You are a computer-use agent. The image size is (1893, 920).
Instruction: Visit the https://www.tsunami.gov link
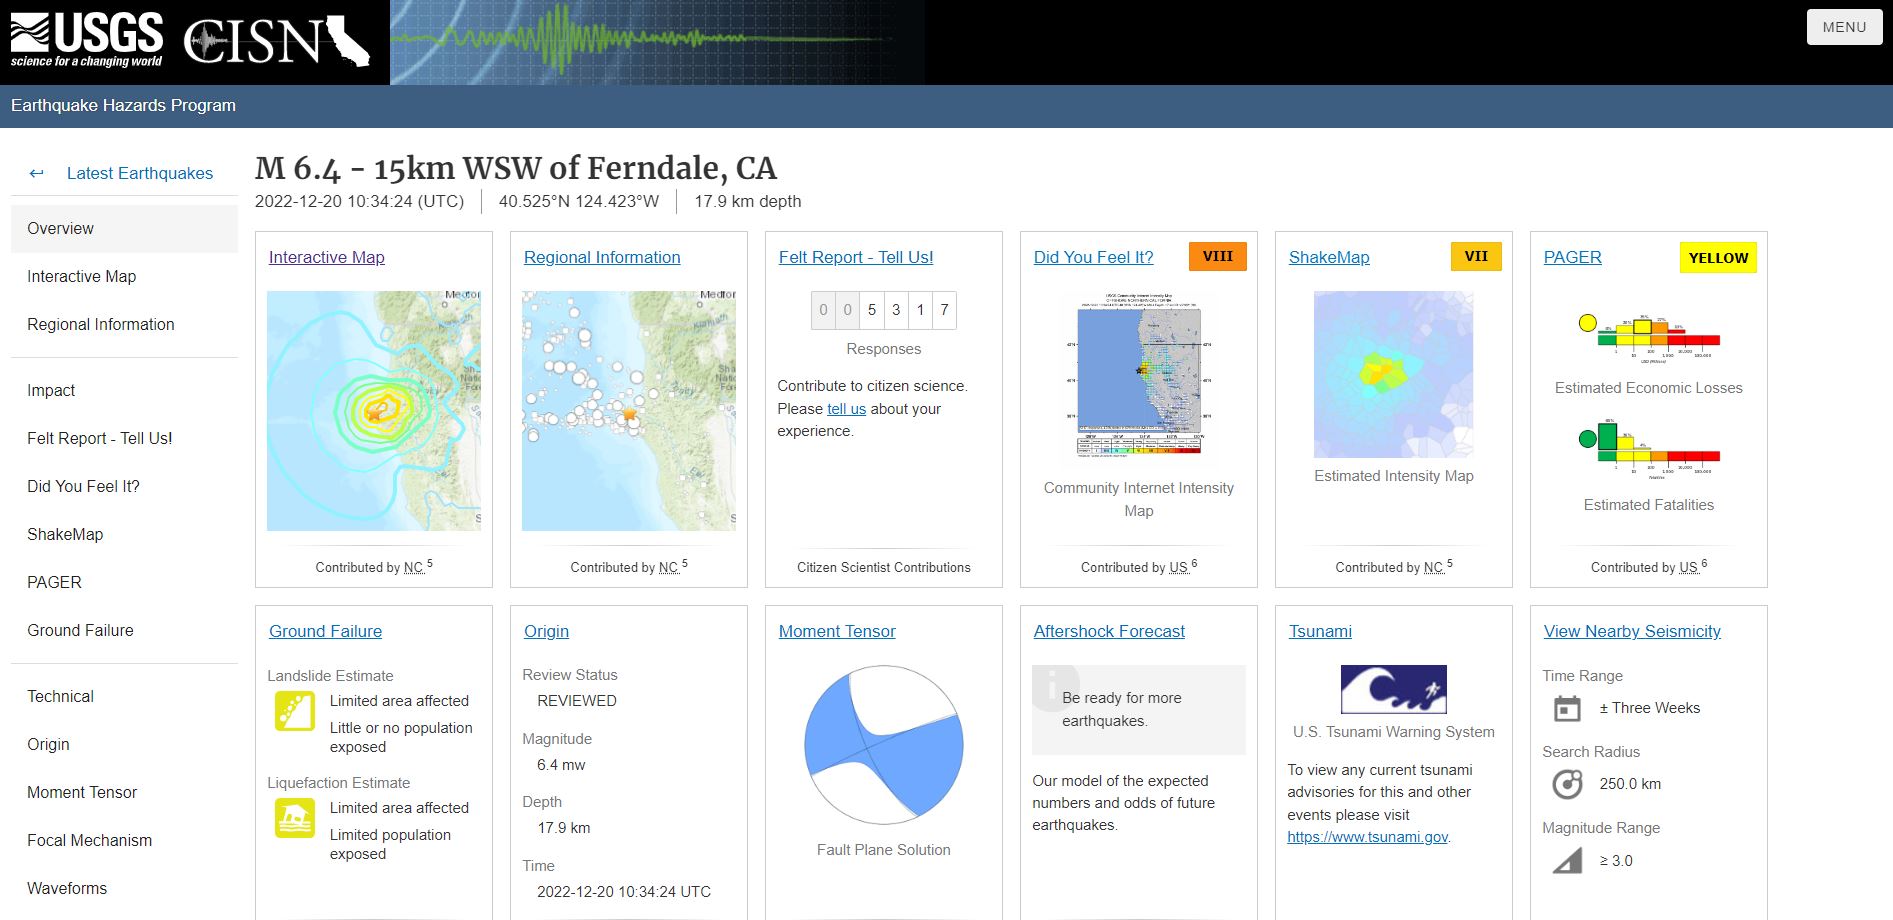(1367, 837)
